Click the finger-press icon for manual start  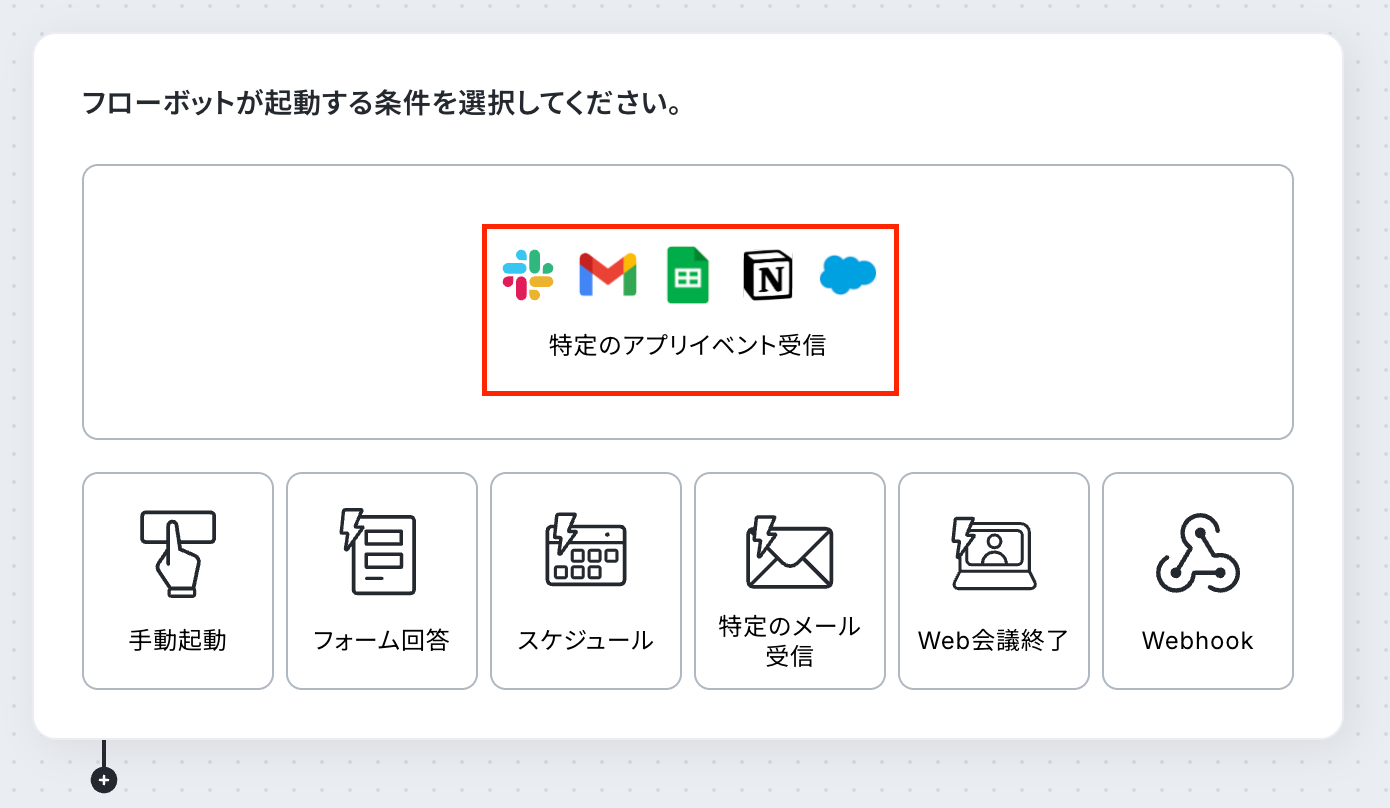click(178, 553)
